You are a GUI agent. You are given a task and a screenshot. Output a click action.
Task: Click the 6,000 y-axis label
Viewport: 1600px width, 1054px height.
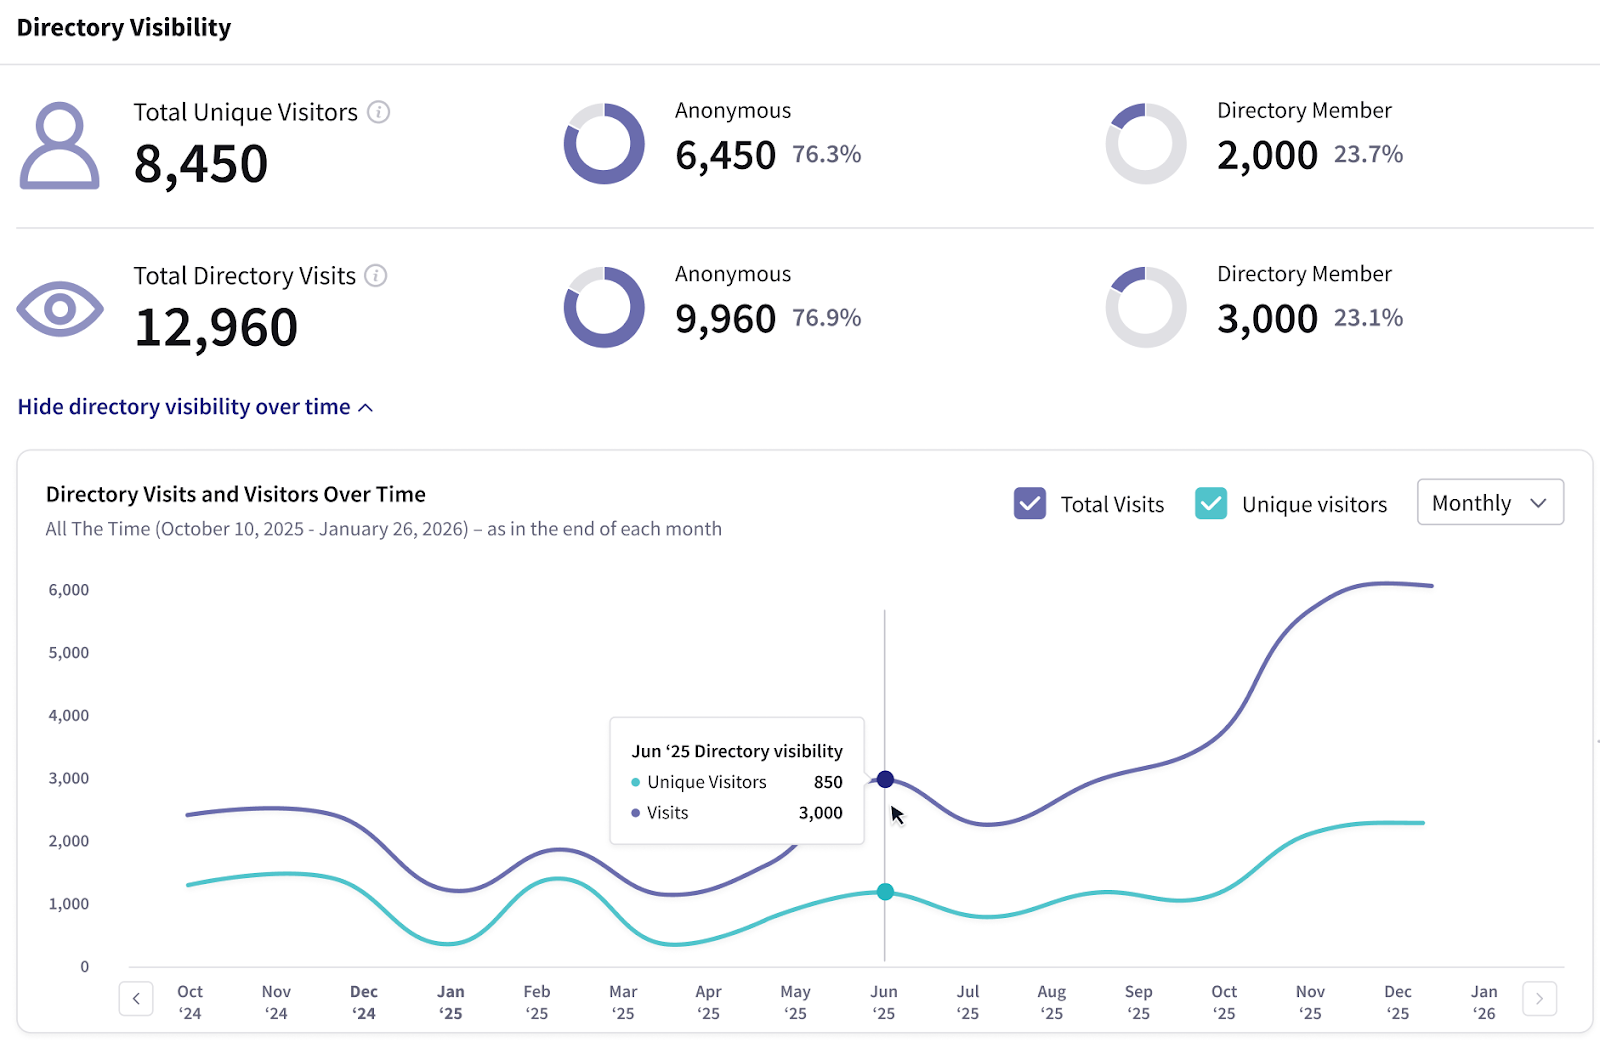(x=69, y=590)
